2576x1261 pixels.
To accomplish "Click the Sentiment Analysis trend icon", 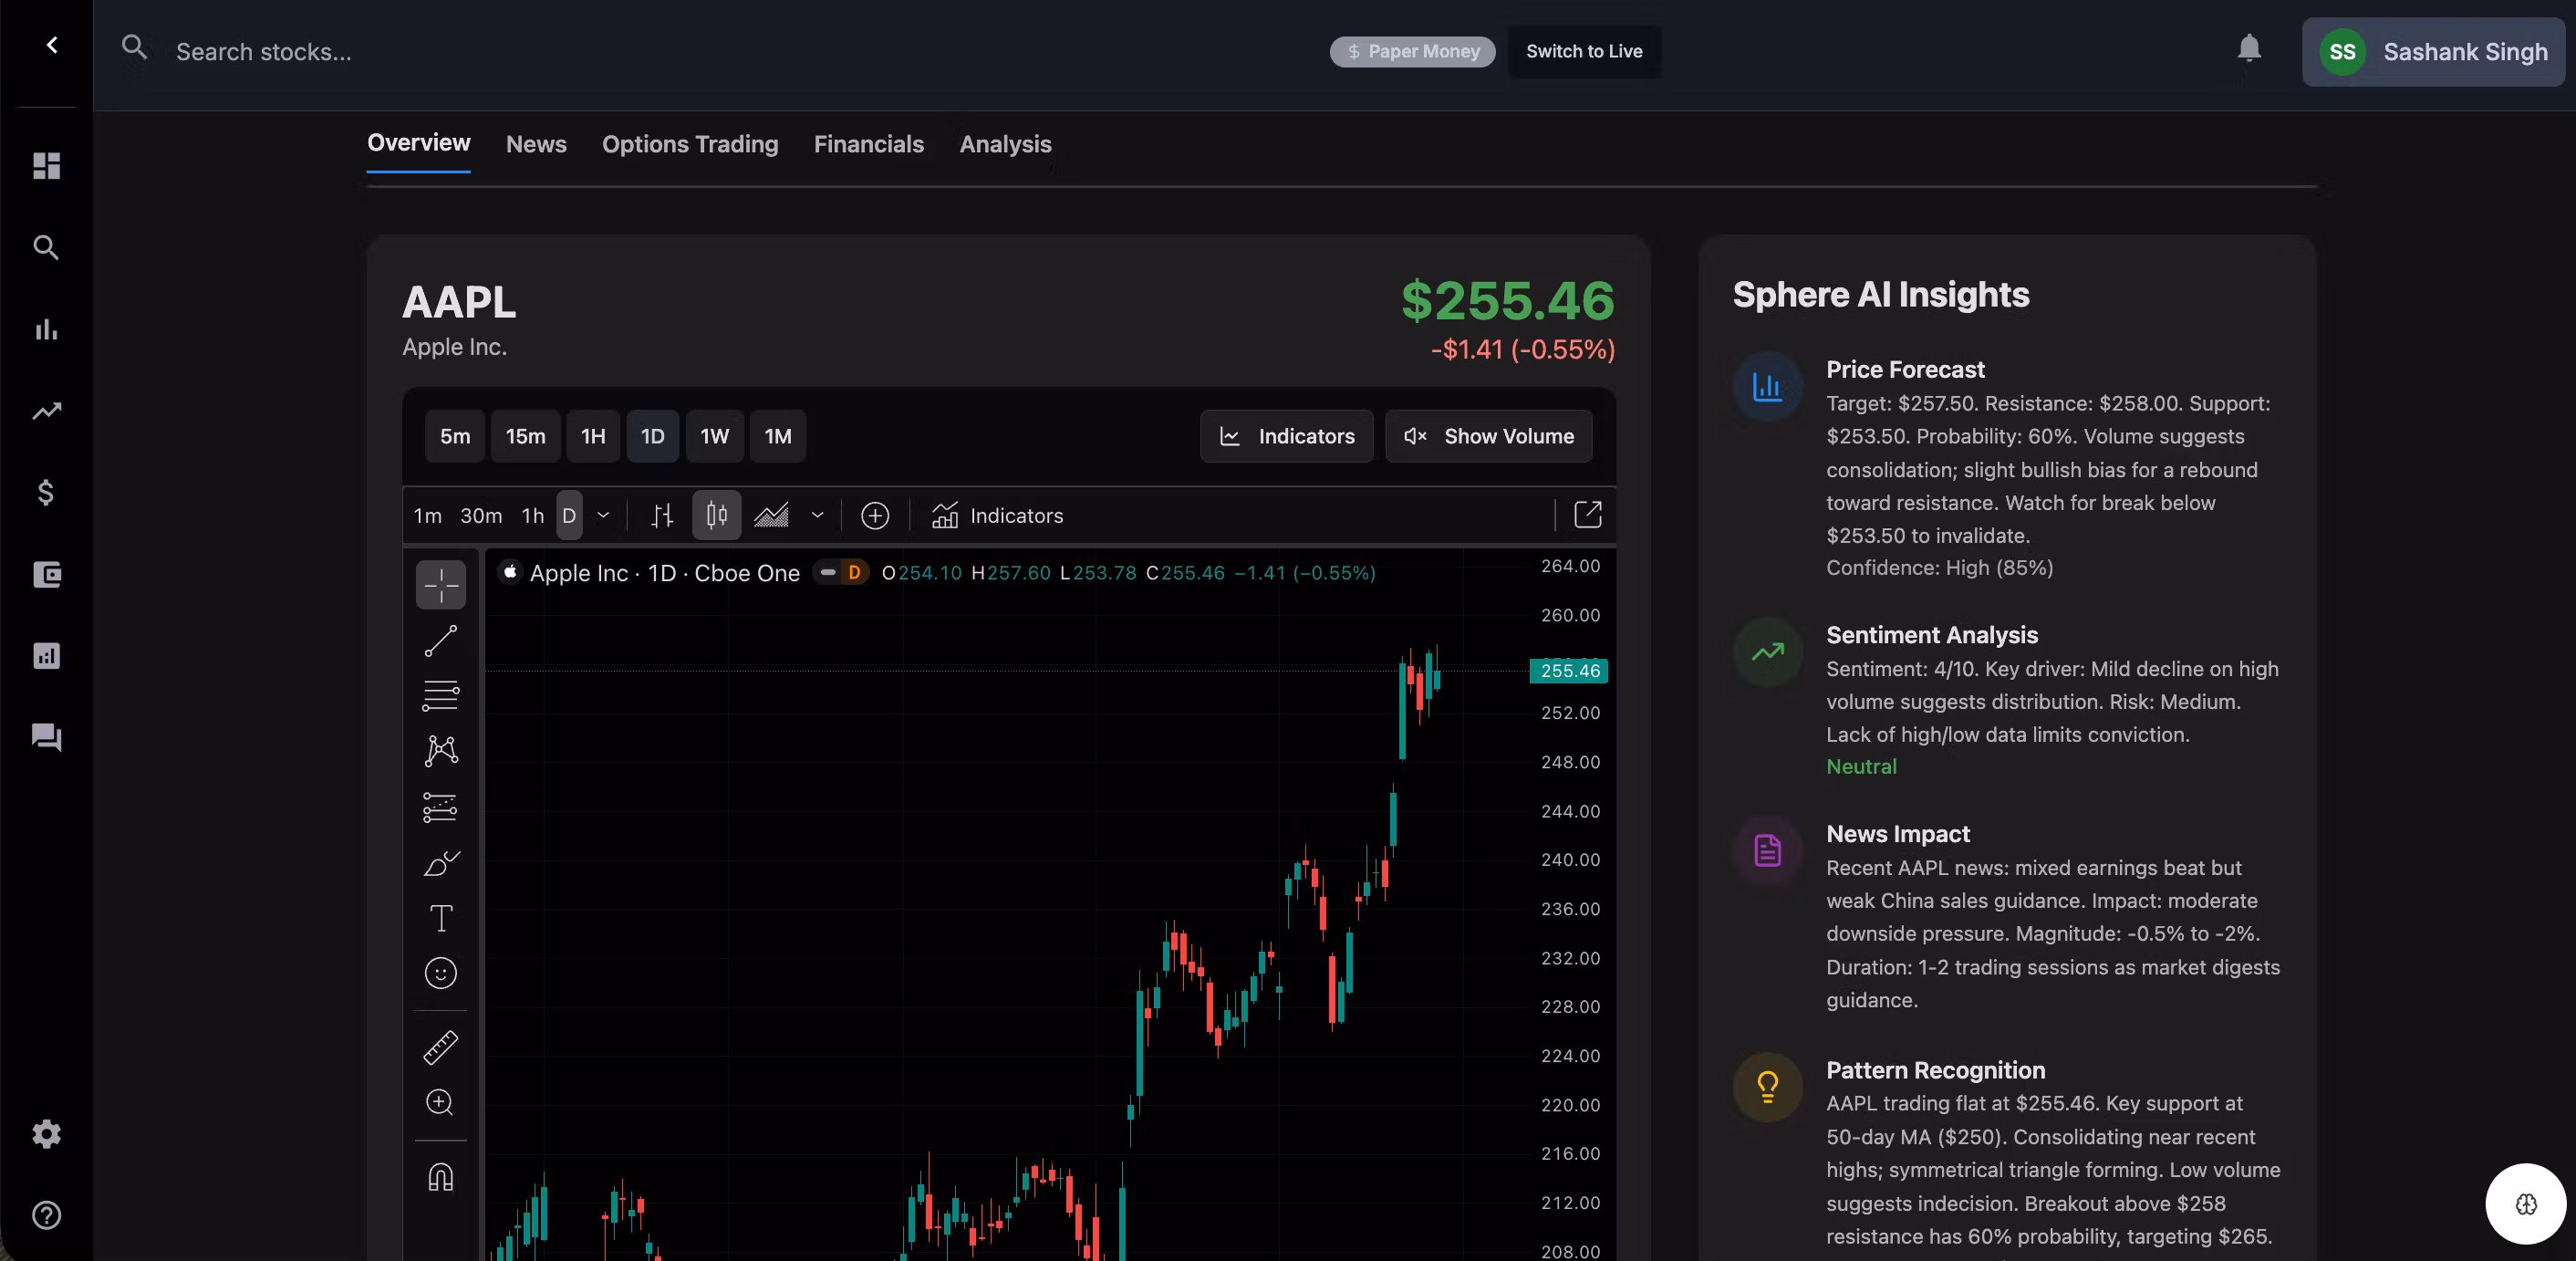I will (1767, 652).
